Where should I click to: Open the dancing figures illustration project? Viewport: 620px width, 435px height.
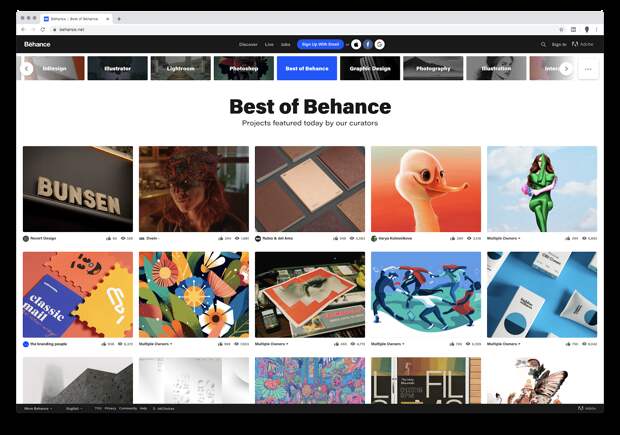click(x=426, y=295)
